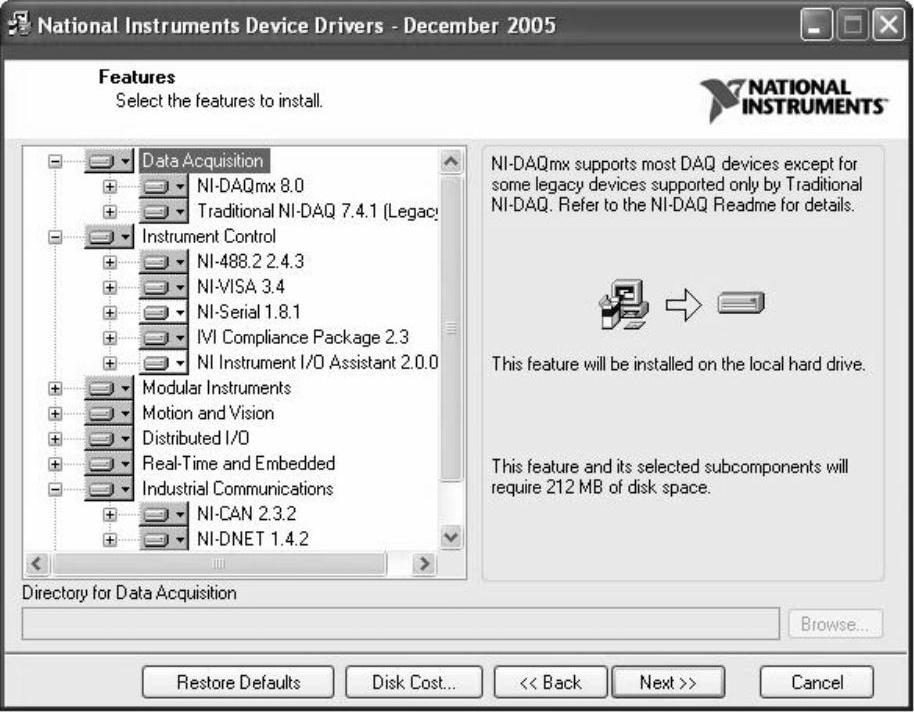Open install-state icon for Real-Time and Embedded
914x712 pixels.
click(109, 464)
